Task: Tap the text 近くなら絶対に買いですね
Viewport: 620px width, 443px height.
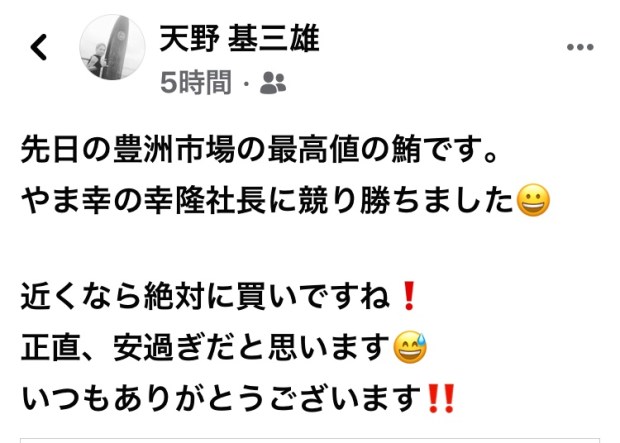Action: click(x=206, y=296)
